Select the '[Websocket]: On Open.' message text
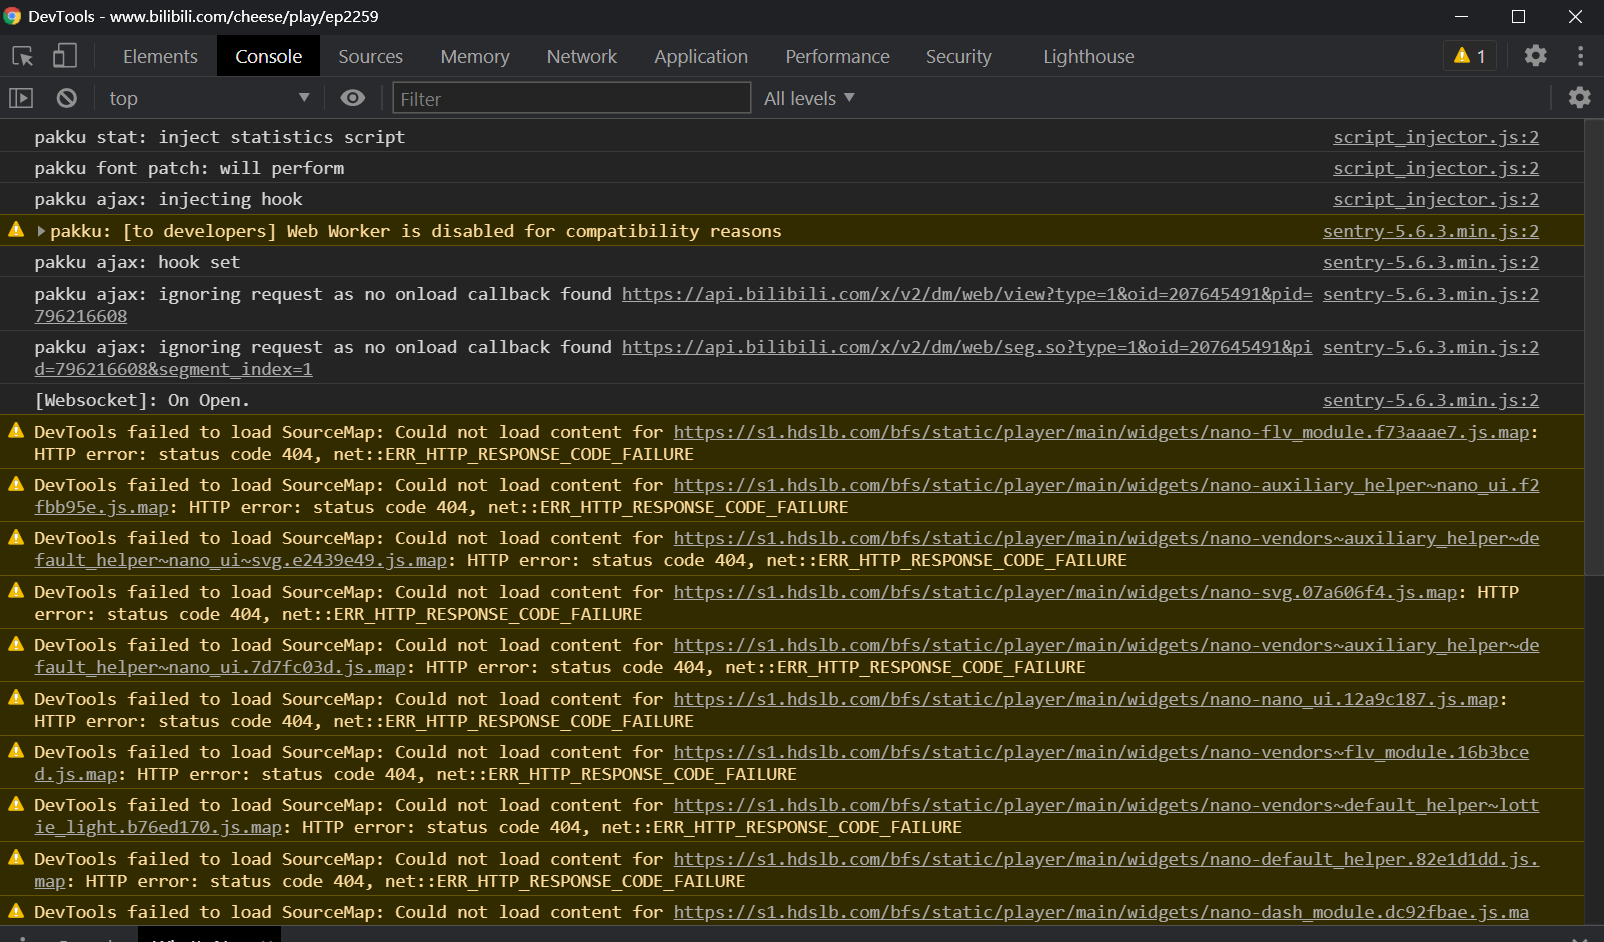Viewport: 1604px width, 942px height. point(142,400)
